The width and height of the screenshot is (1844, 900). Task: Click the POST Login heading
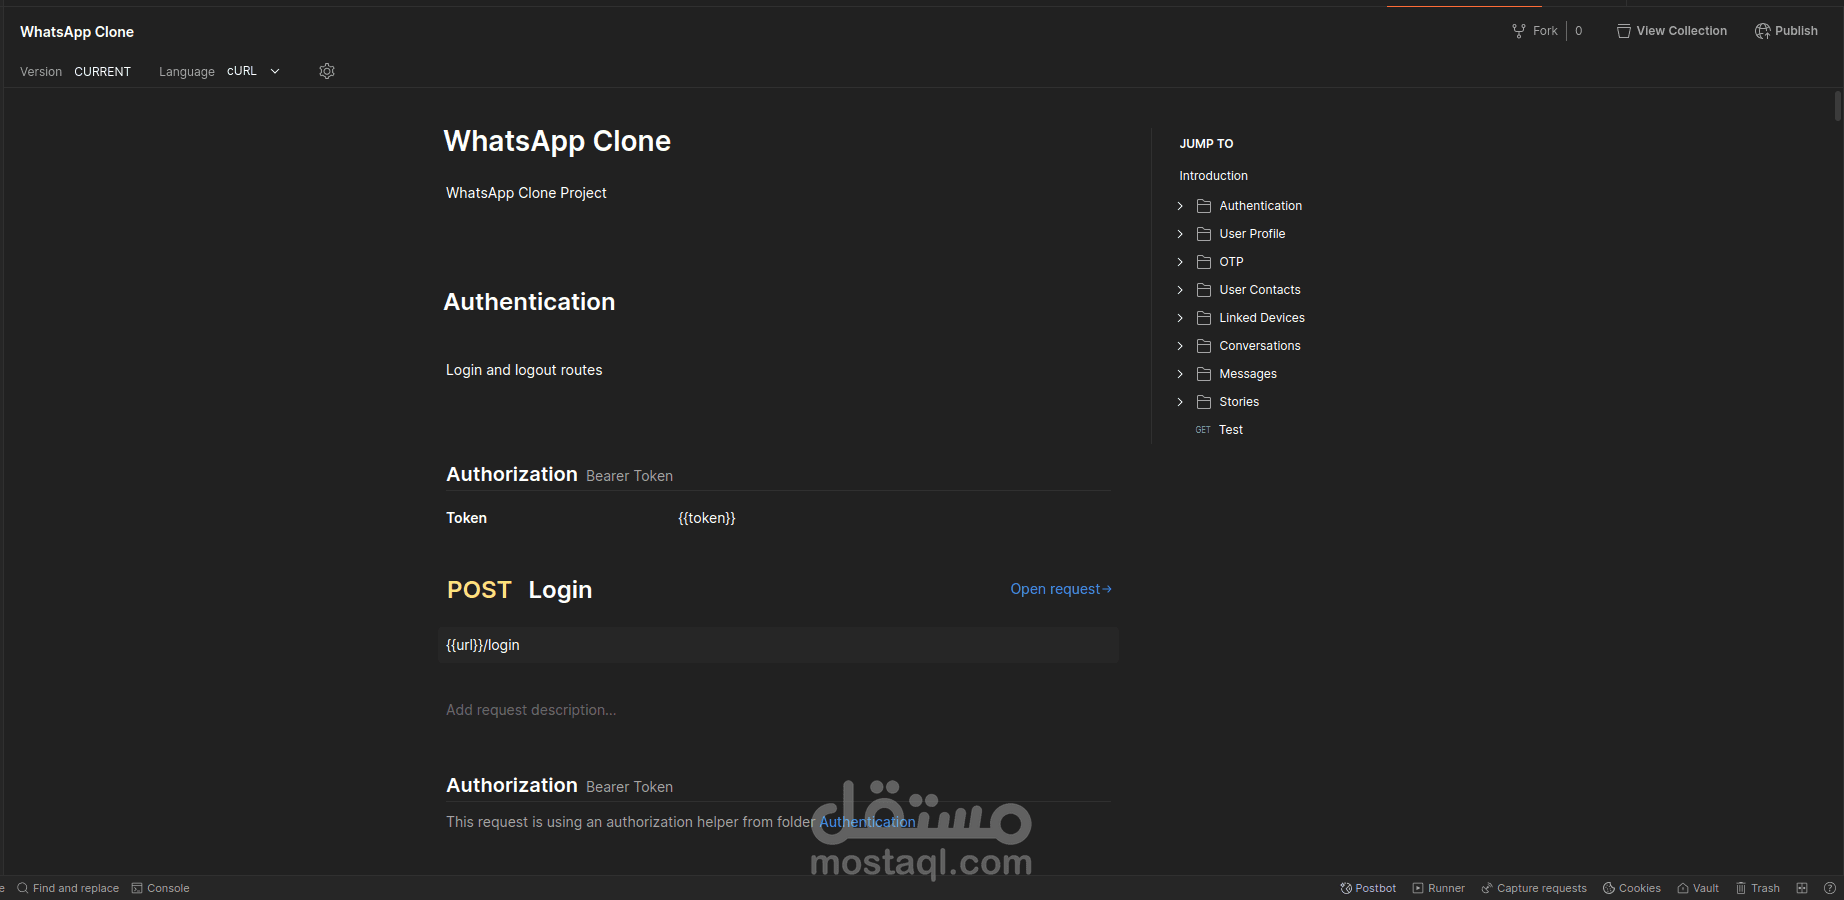pyautogui.click(x=519, y=590)
